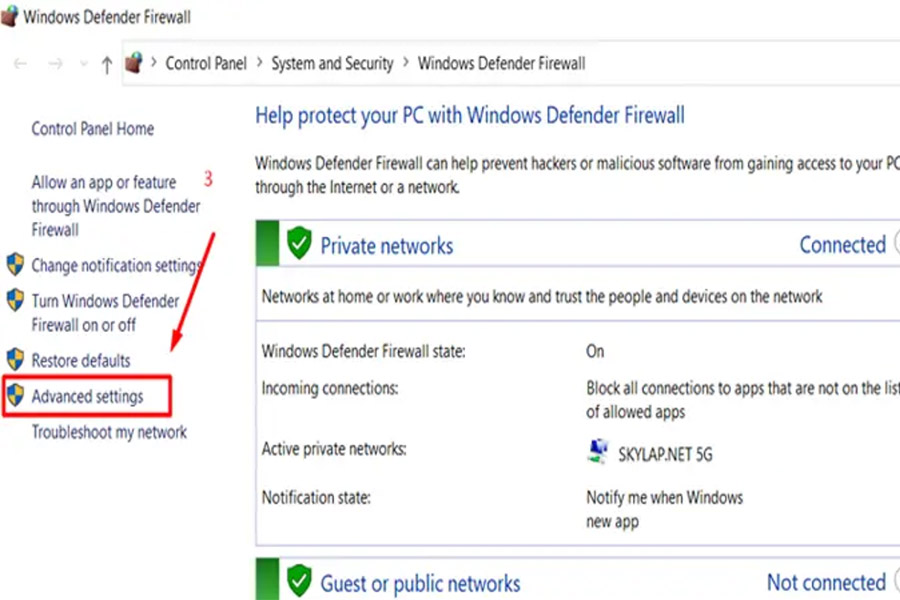Click Networks at home or work description
Viewport: 900px width, 600px height.
pyautogui.click(x=542, y=296)
